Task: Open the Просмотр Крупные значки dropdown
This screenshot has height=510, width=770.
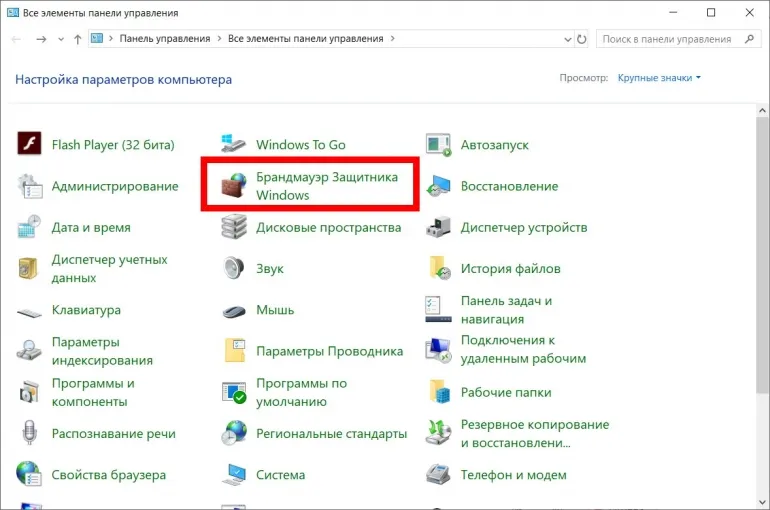Action: click(x=659, y=78)
